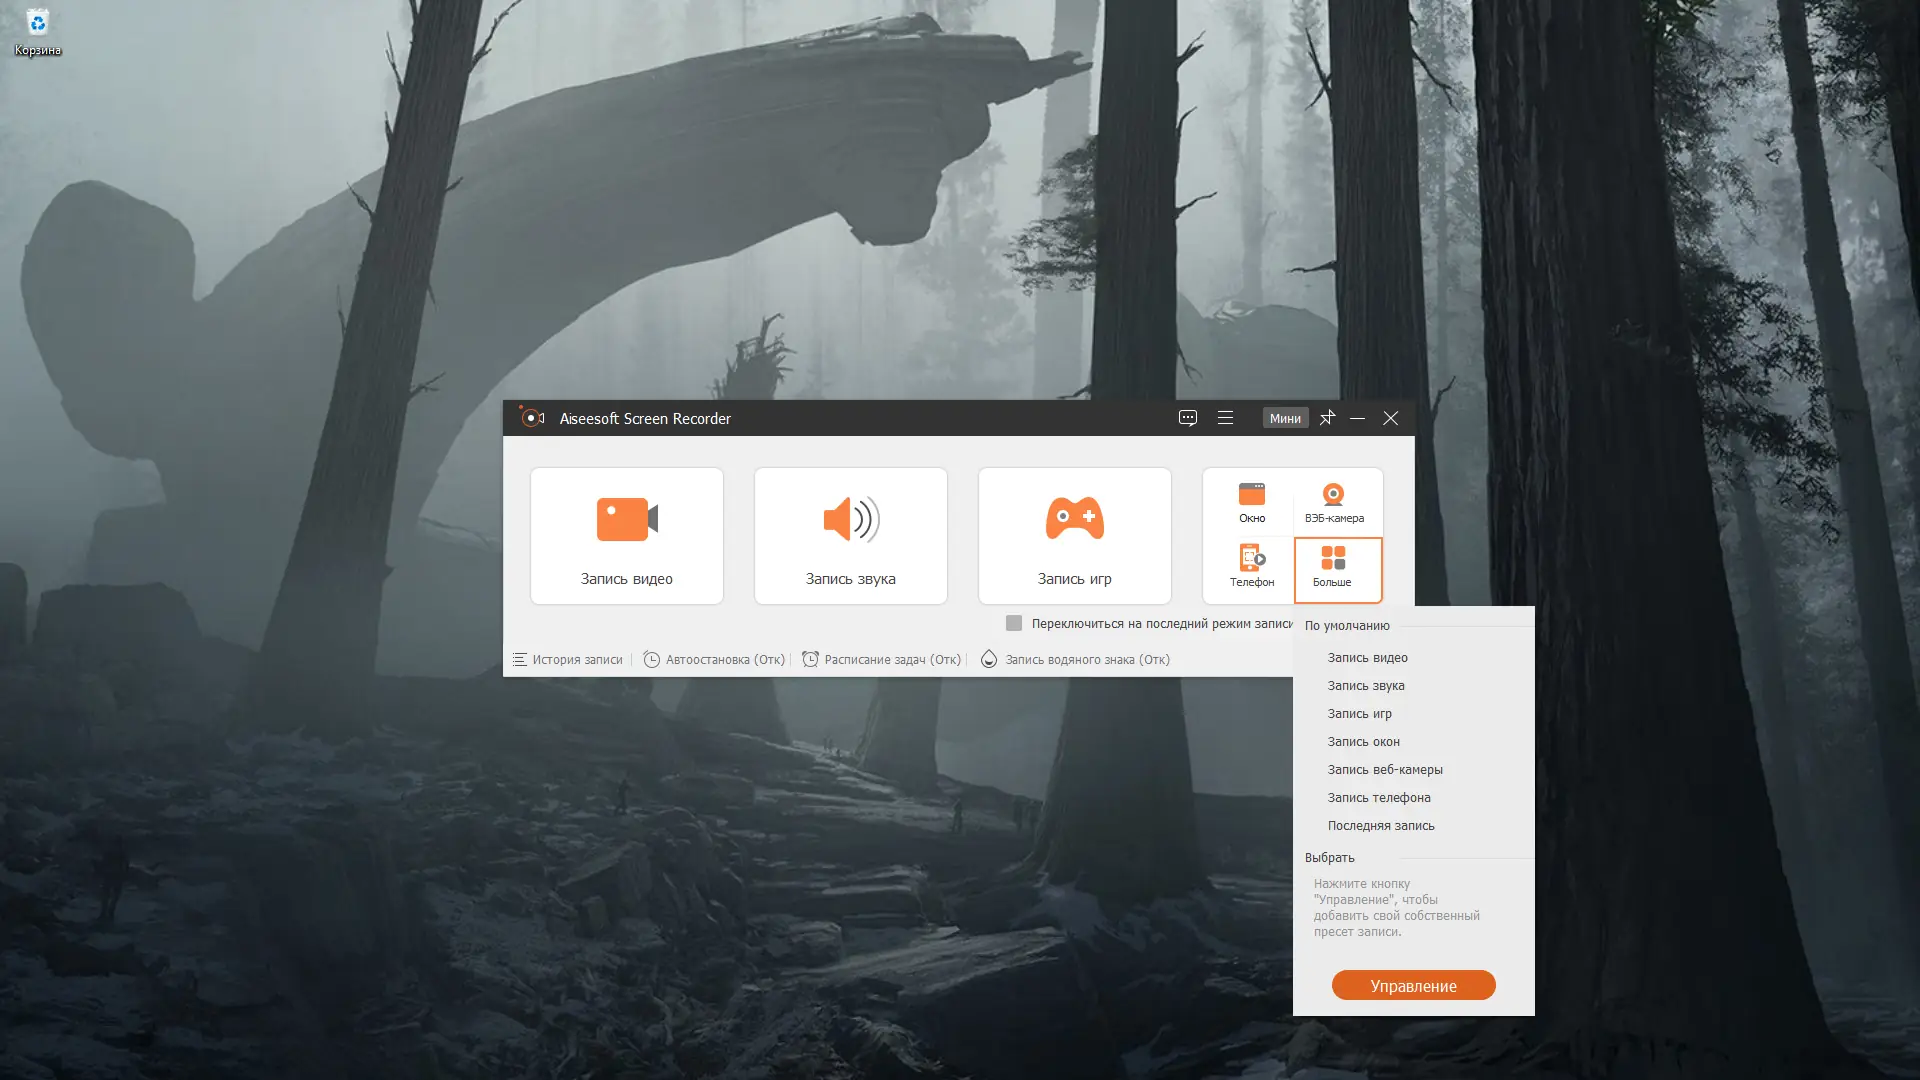Open the Запись звука audio recorder
Image resolution: width=1920 pixels, height=1080 pixels.
tap(850, 519)
